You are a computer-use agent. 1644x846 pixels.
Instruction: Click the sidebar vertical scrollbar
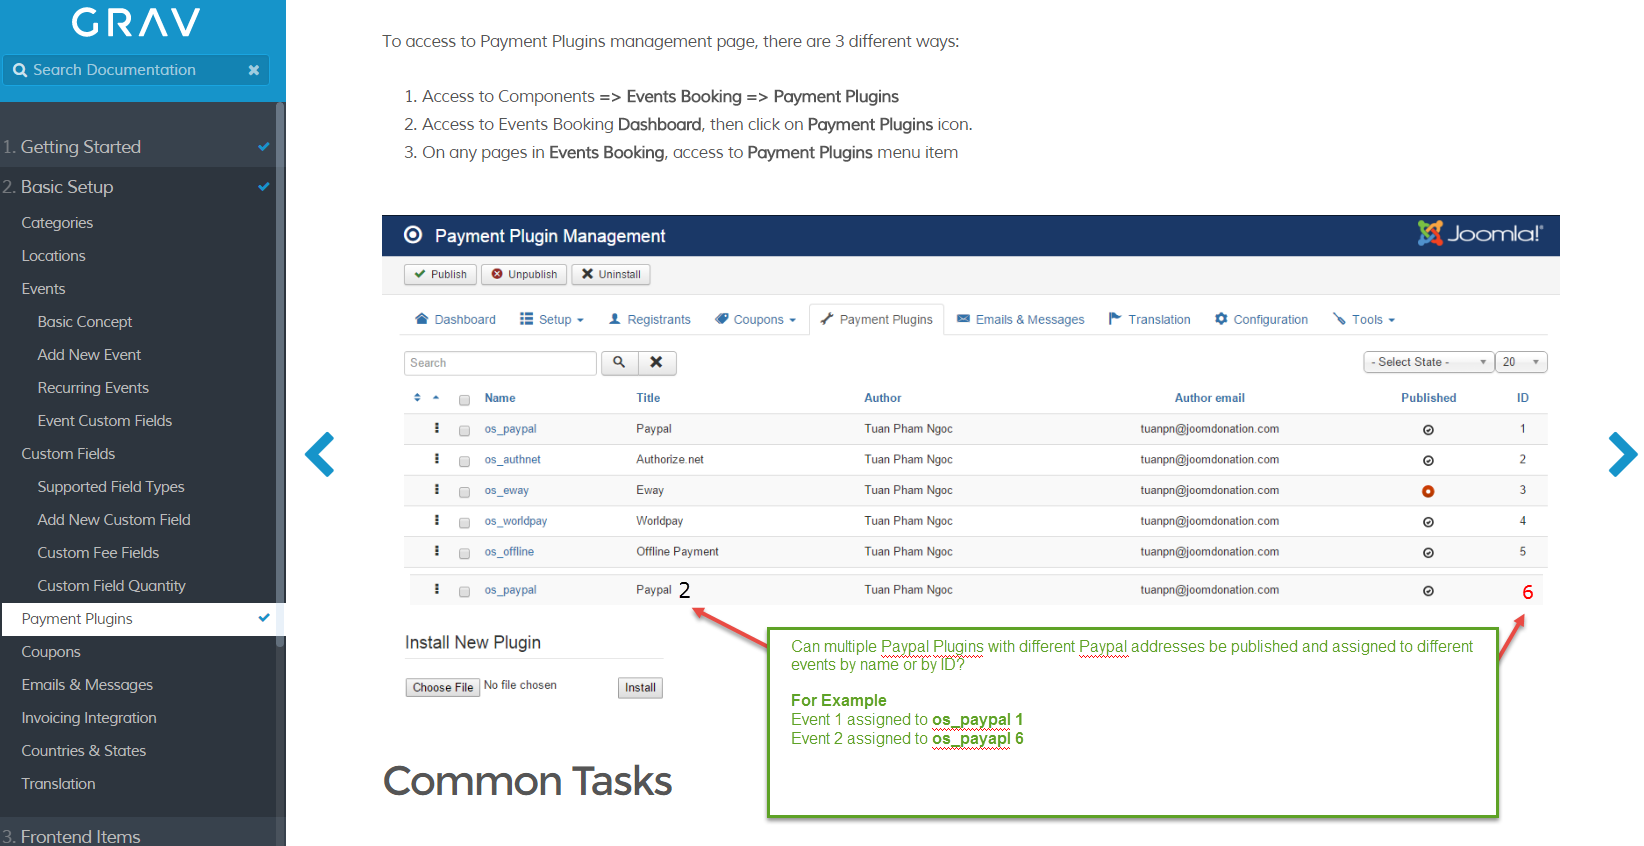pyautogui.click(x=281, y=375)
